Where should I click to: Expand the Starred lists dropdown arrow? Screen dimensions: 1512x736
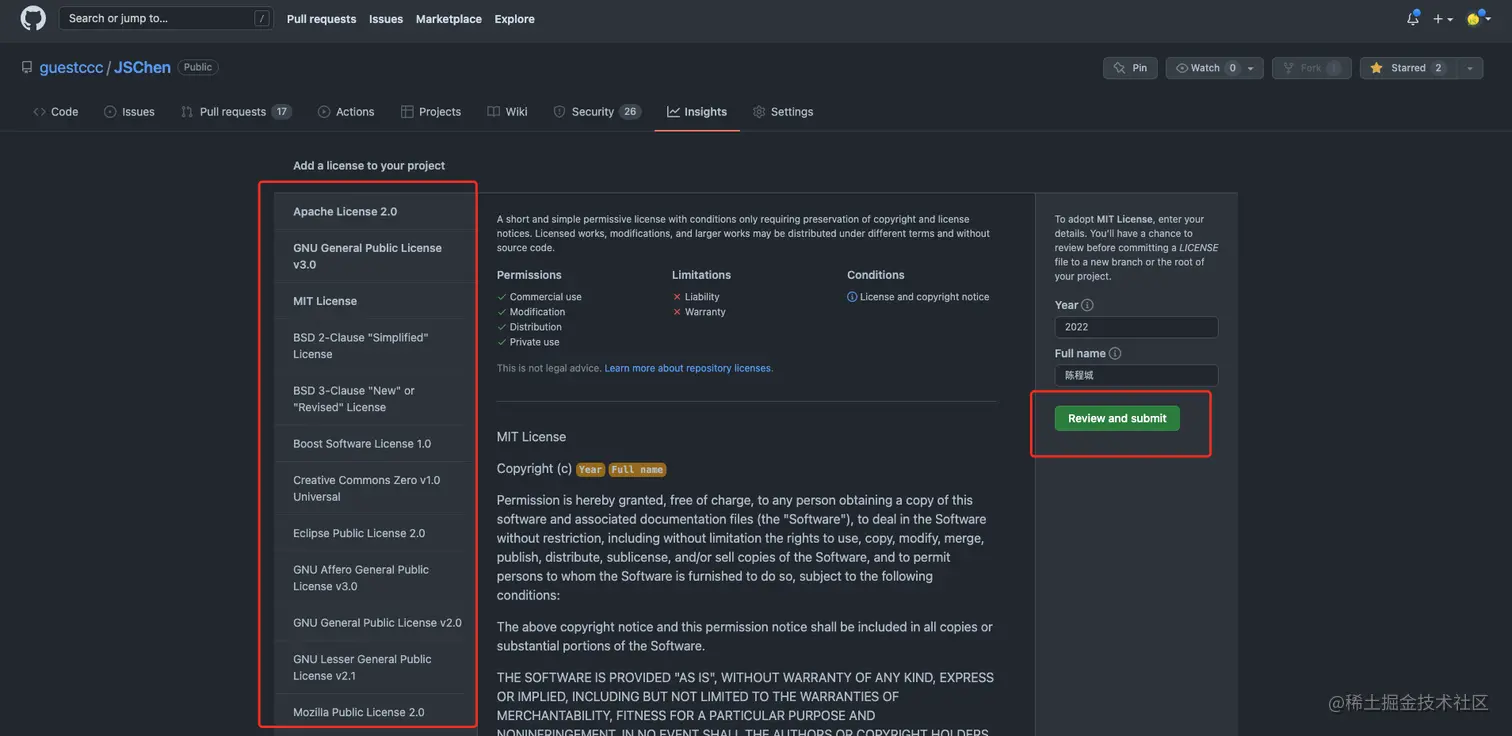[1469, 68]
